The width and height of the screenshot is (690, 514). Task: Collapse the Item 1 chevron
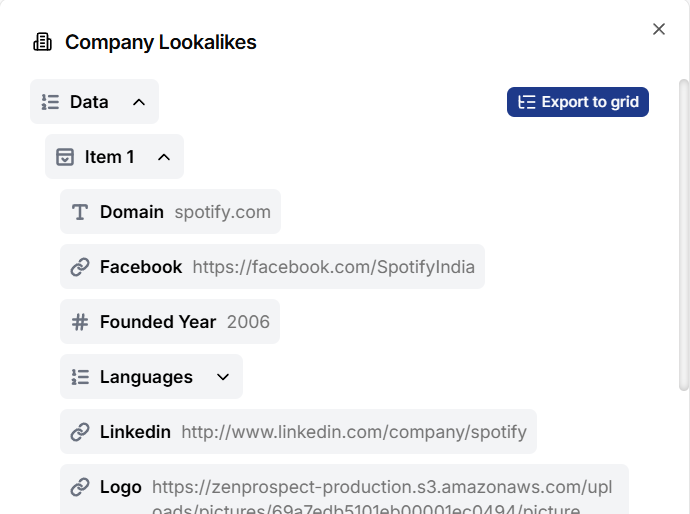[x=164, y=157]
